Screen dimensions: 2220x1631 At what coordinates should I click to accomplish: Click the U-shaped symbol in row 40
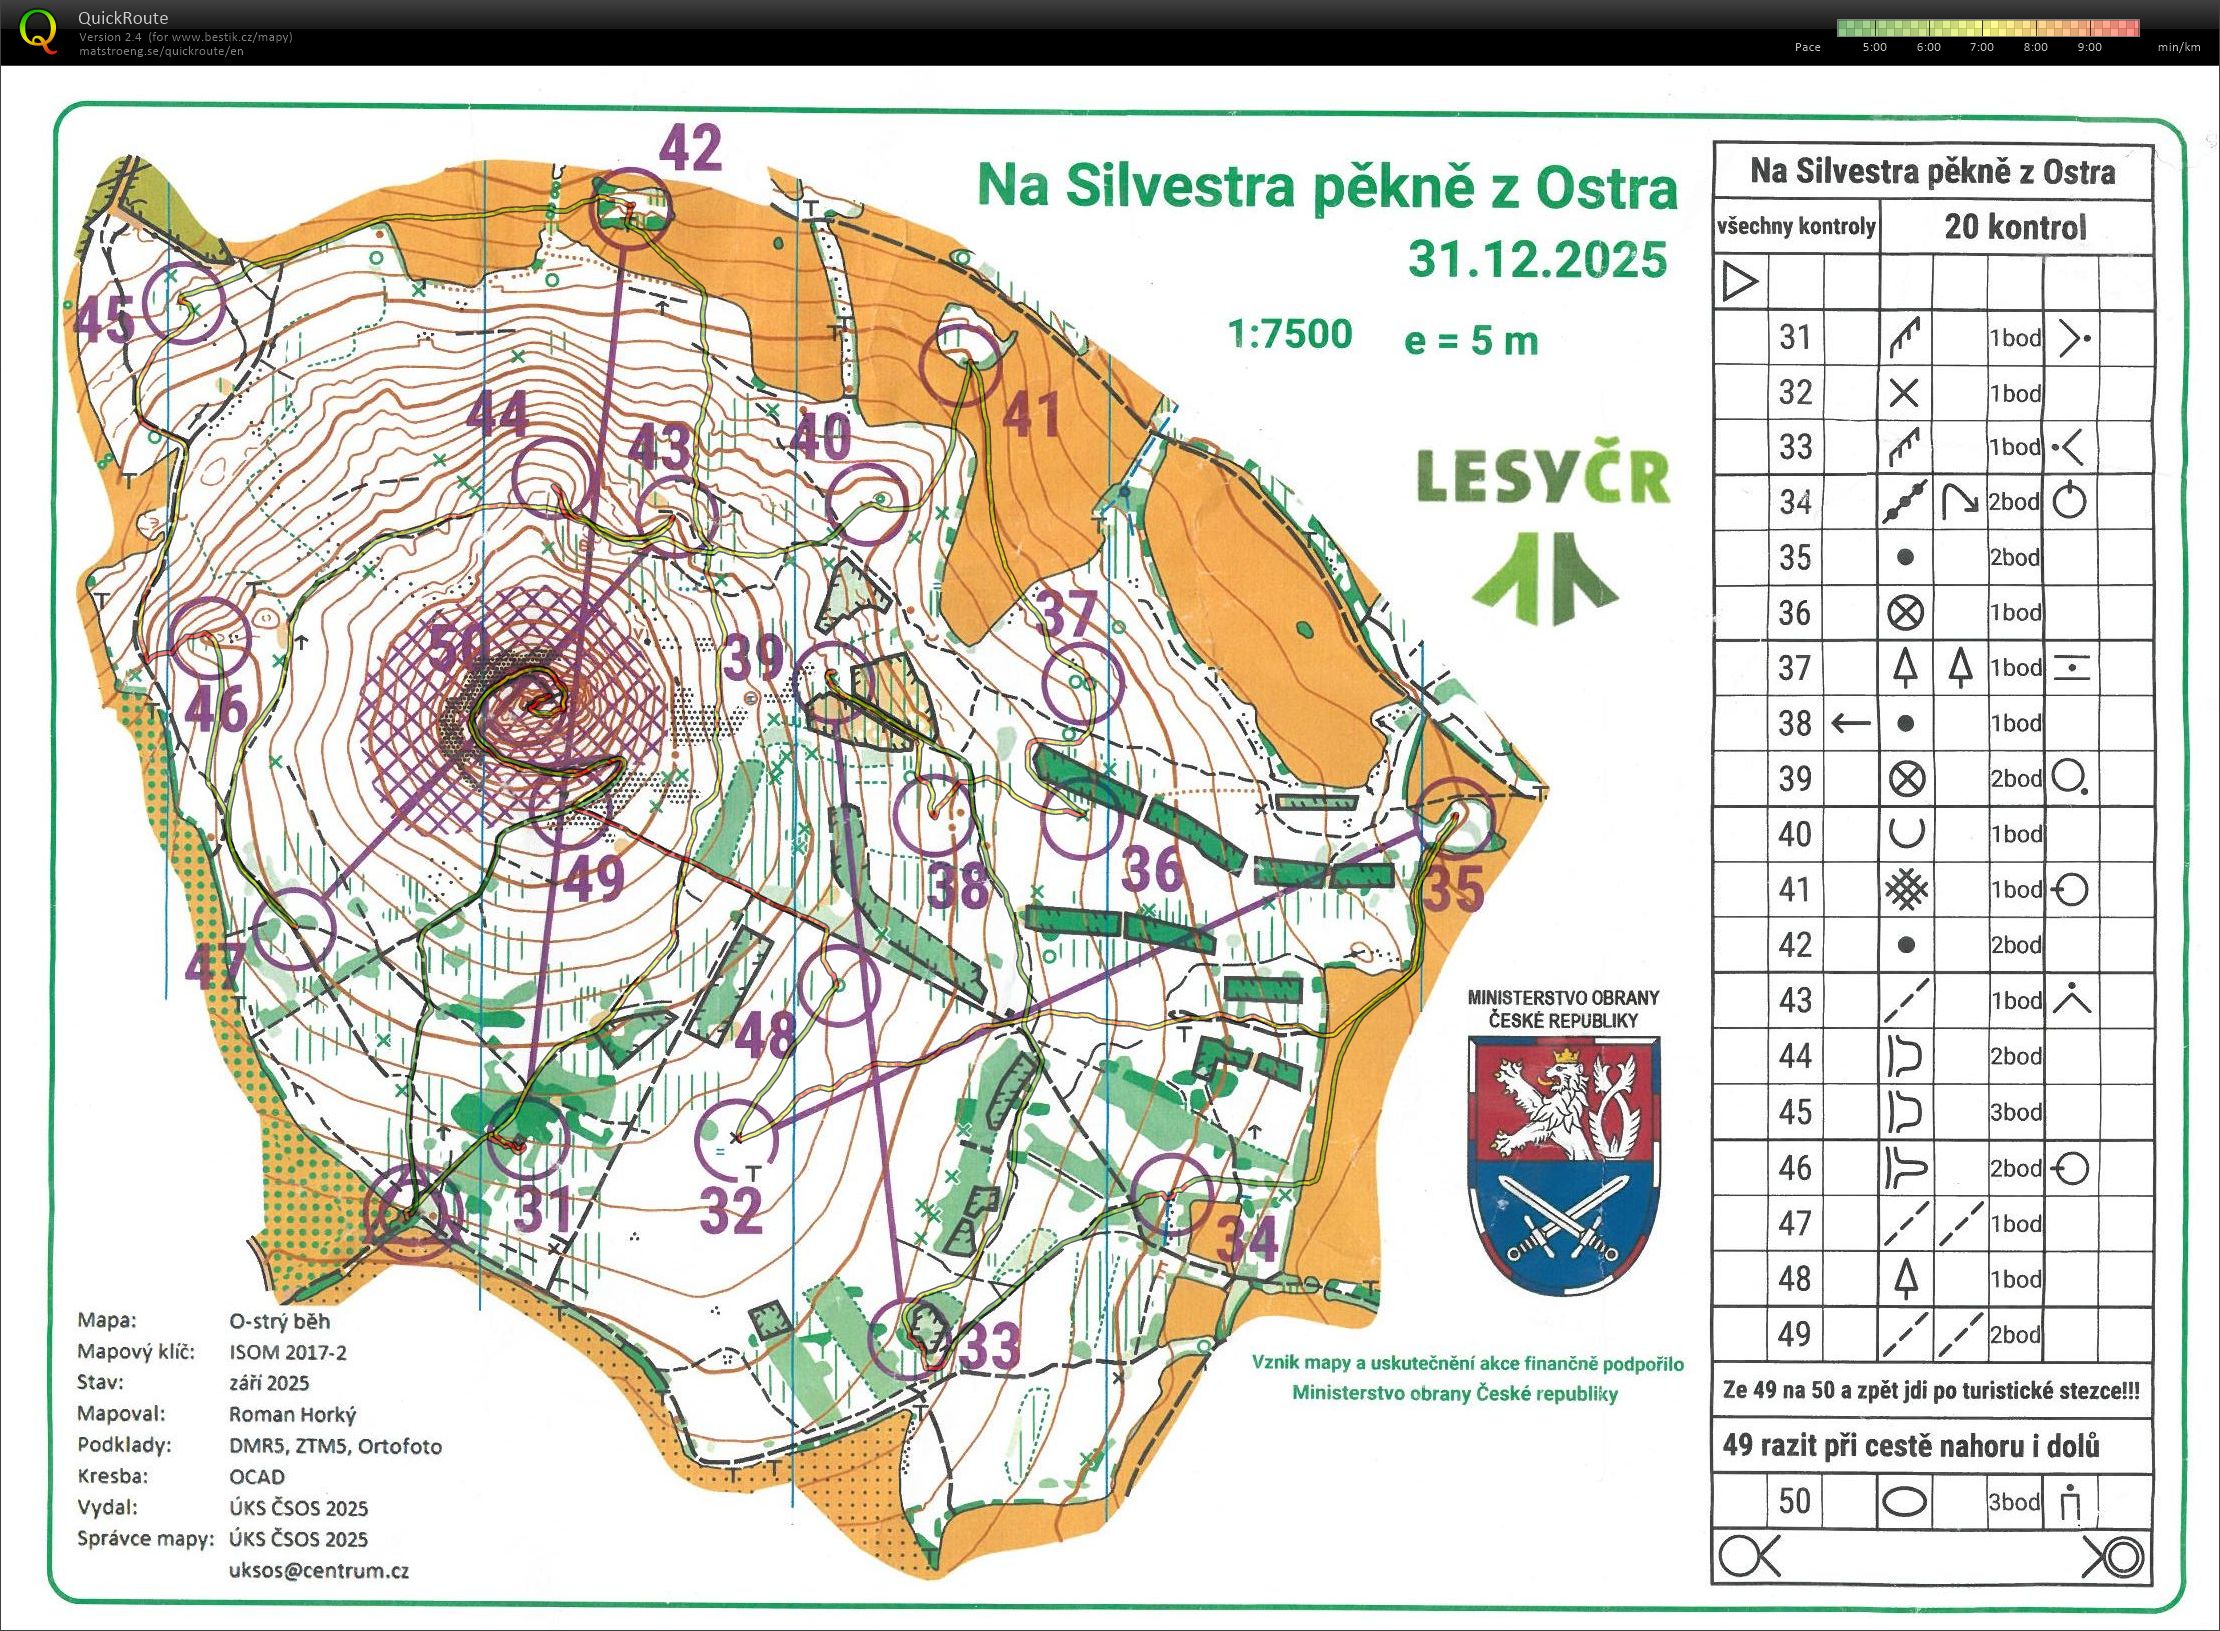click(1906, 833)
